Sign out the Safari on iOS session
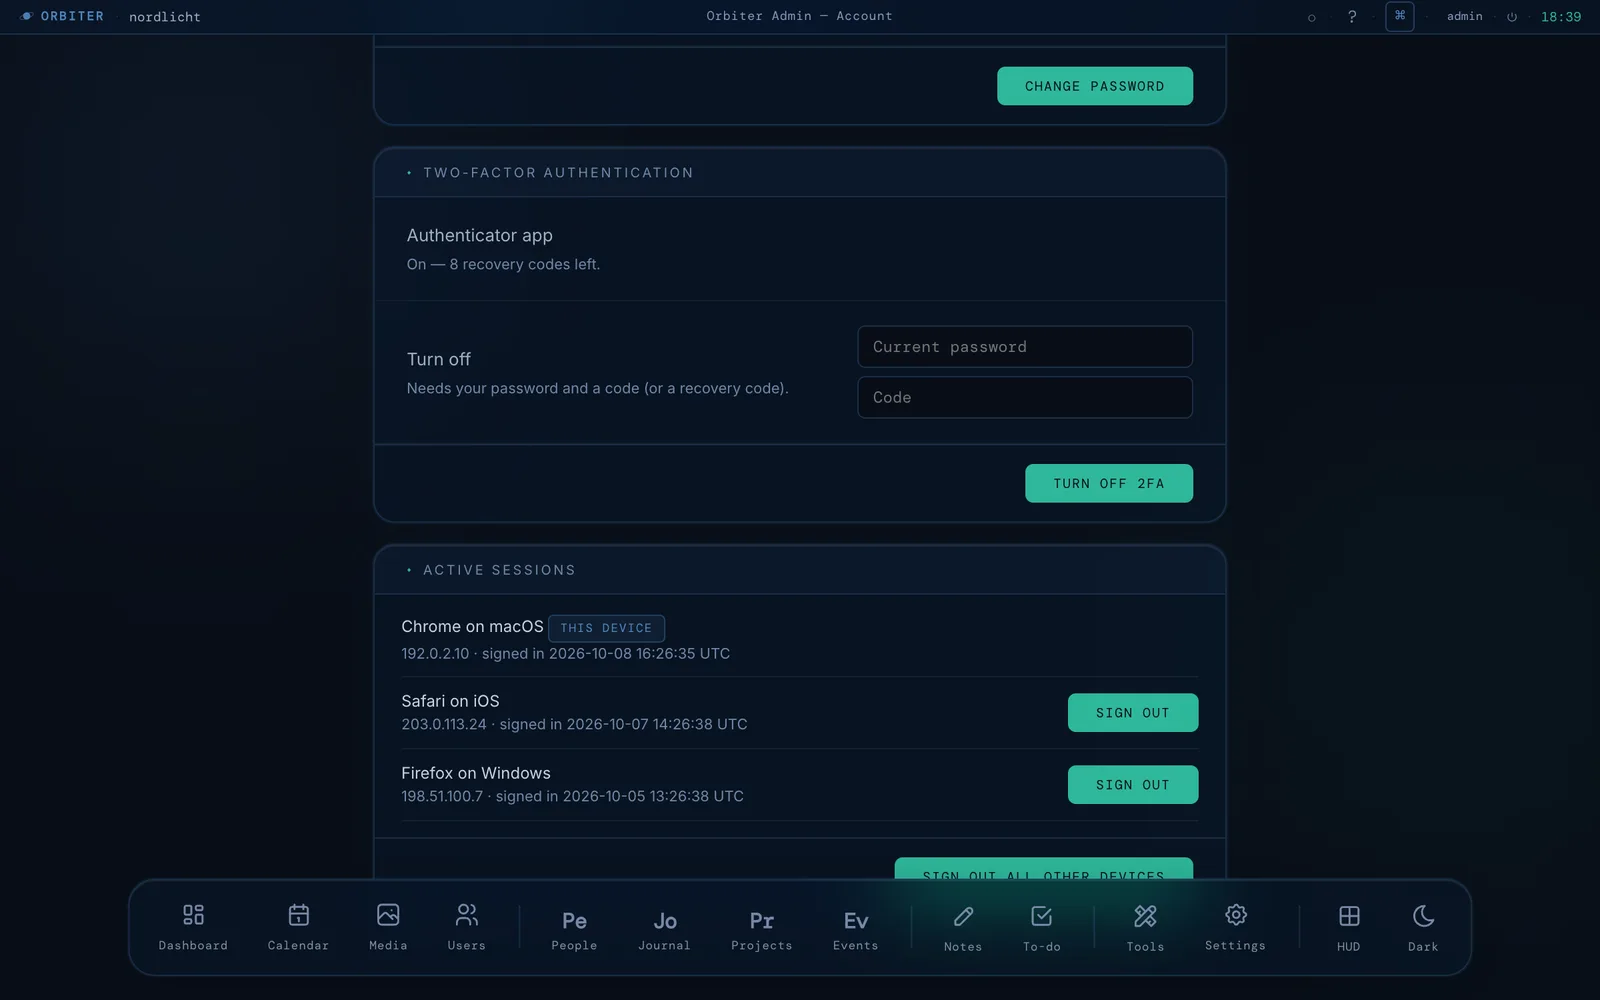 click(1133, 713)
